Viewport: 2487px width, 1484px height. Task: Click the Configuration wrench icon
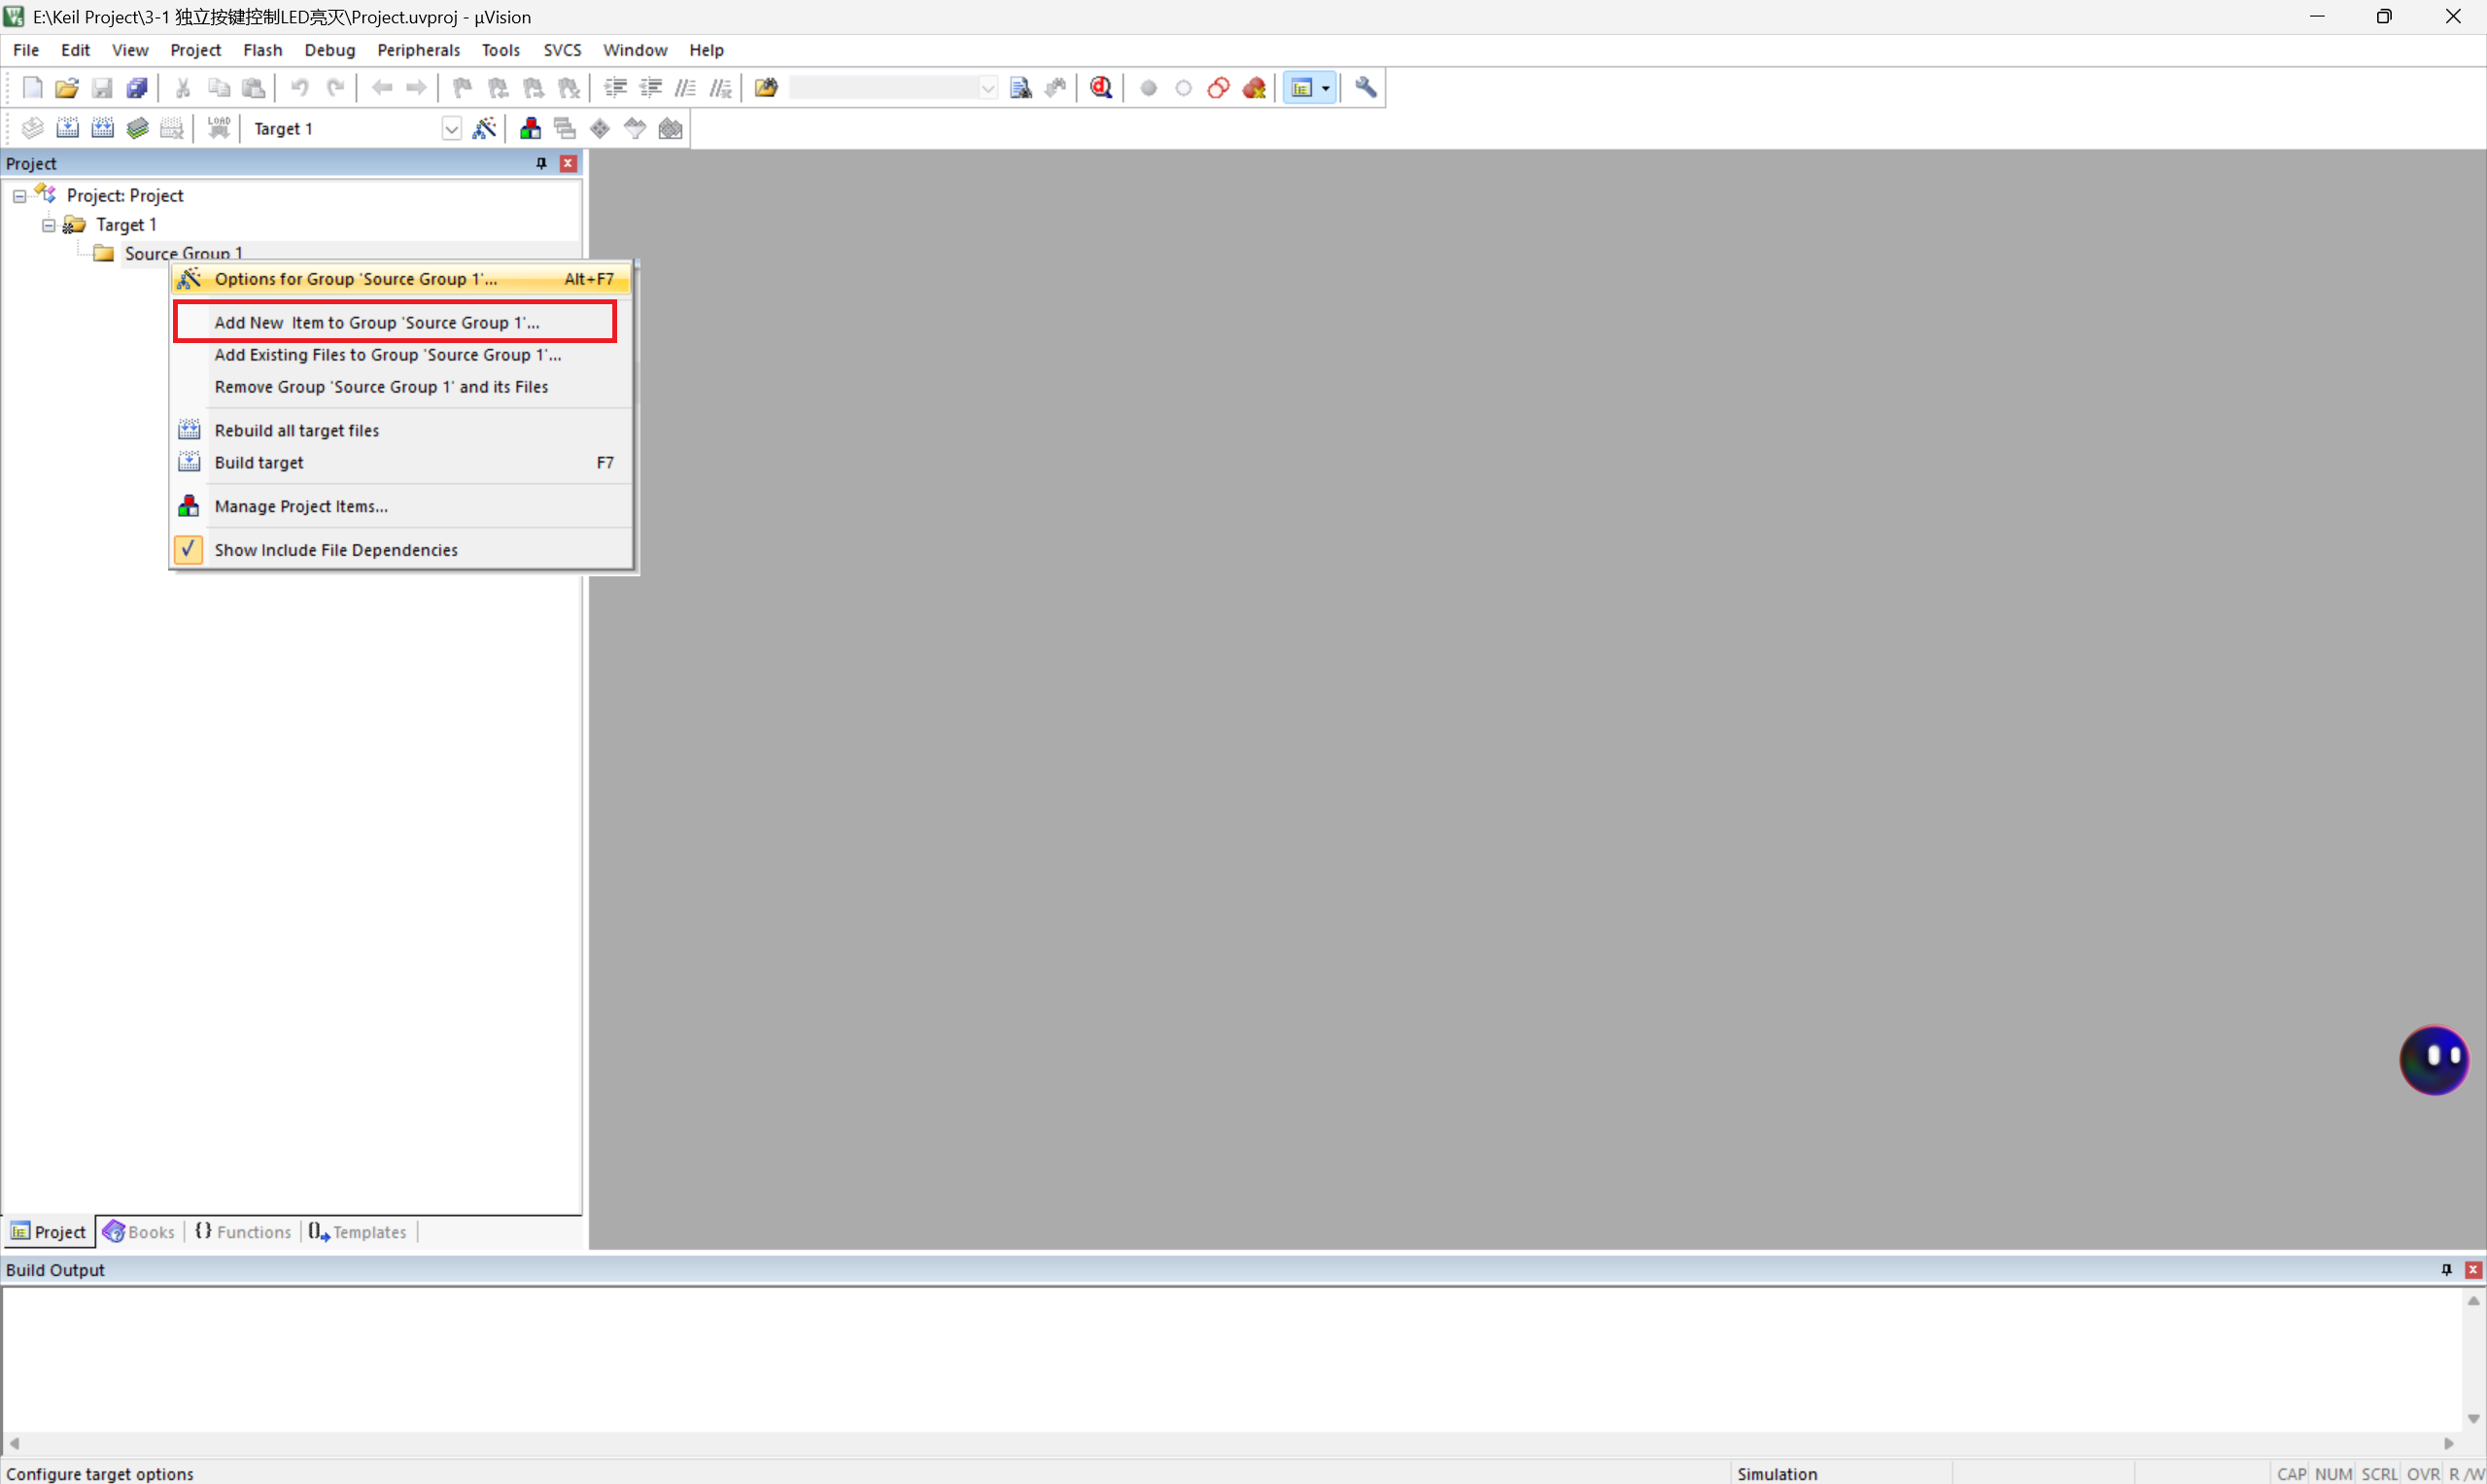[x=1365, y=88]
